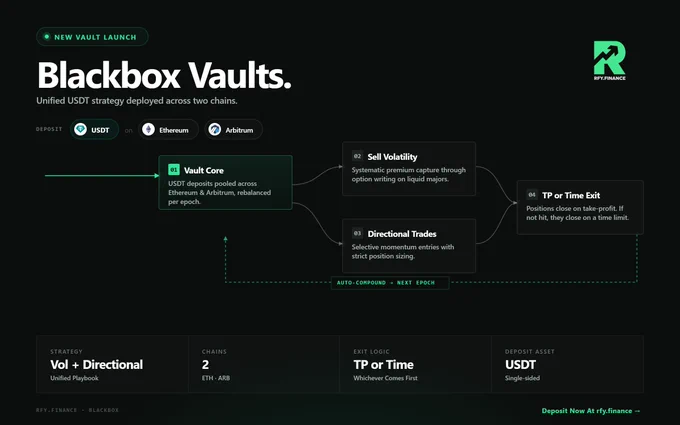
Task: Open the TP or Time Exit card
Action: pyautogui.click(x=580, y=207)
